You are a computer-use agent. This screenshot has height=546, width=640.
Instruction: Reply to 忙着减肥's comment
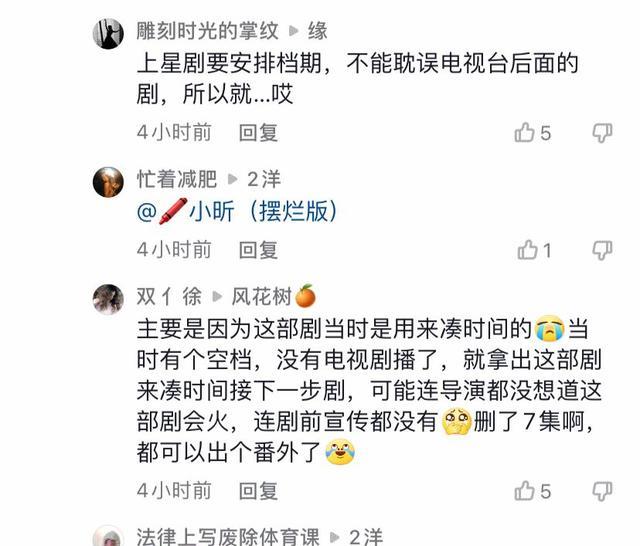click(x=258, y=250)
